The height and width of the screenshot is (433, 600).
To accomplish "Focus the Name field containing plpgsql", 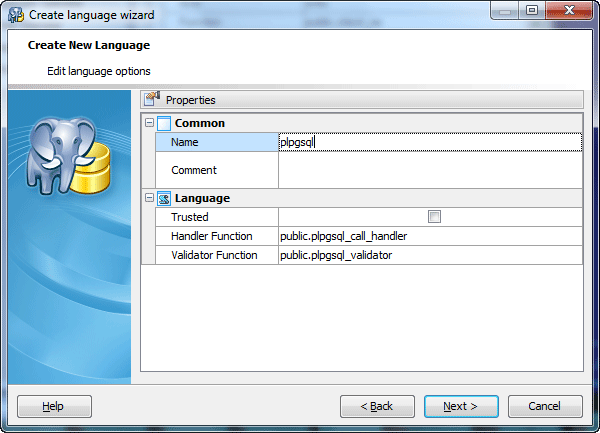I will [x=430, y=142].
